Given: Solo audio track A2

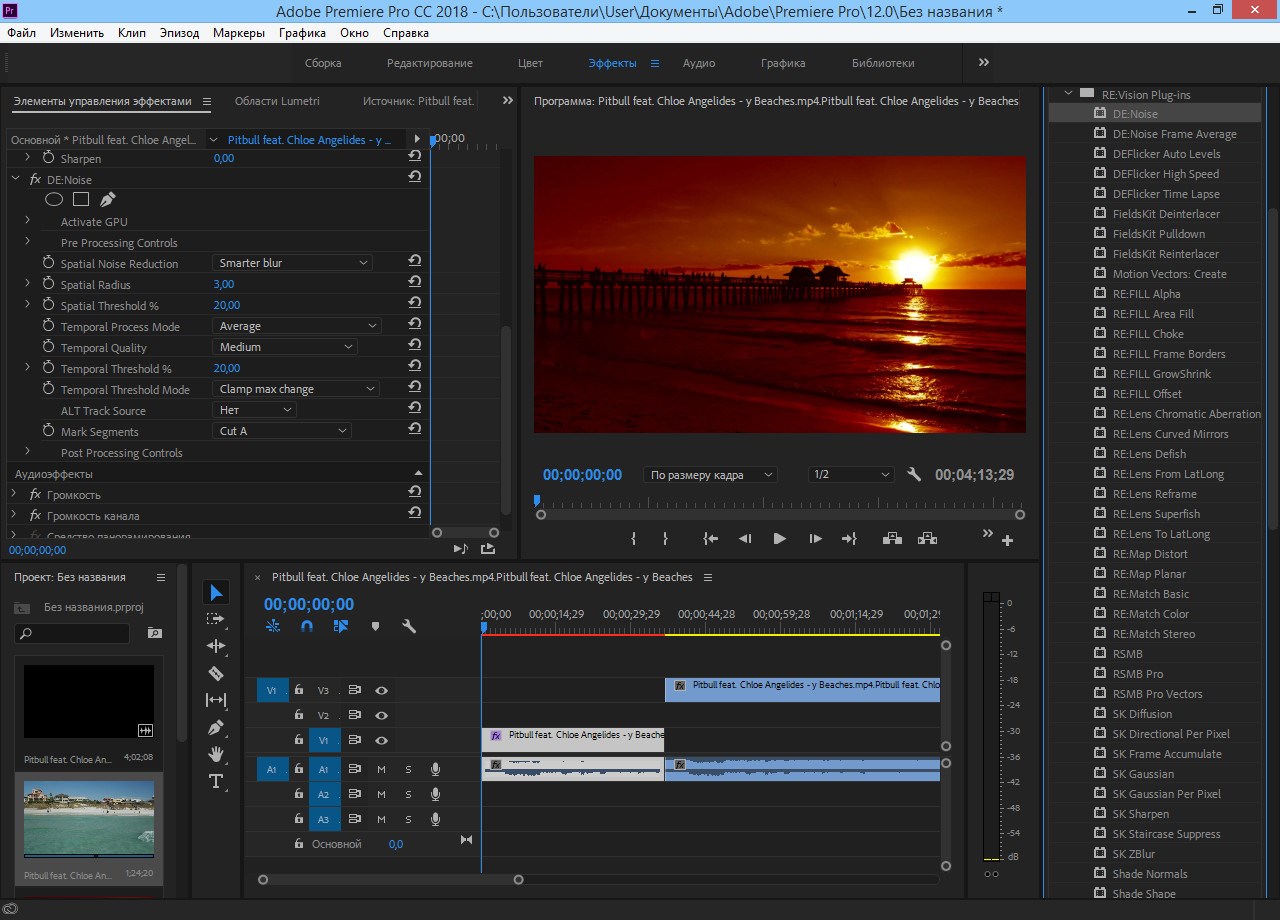Looking at the screenshot, I should [408, 794].
